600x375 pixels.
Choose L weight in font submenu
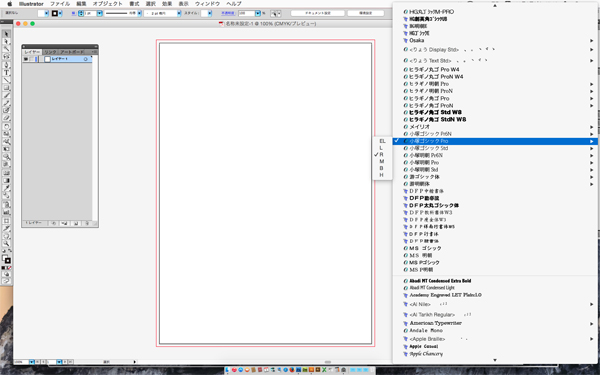tap(382, 148)
